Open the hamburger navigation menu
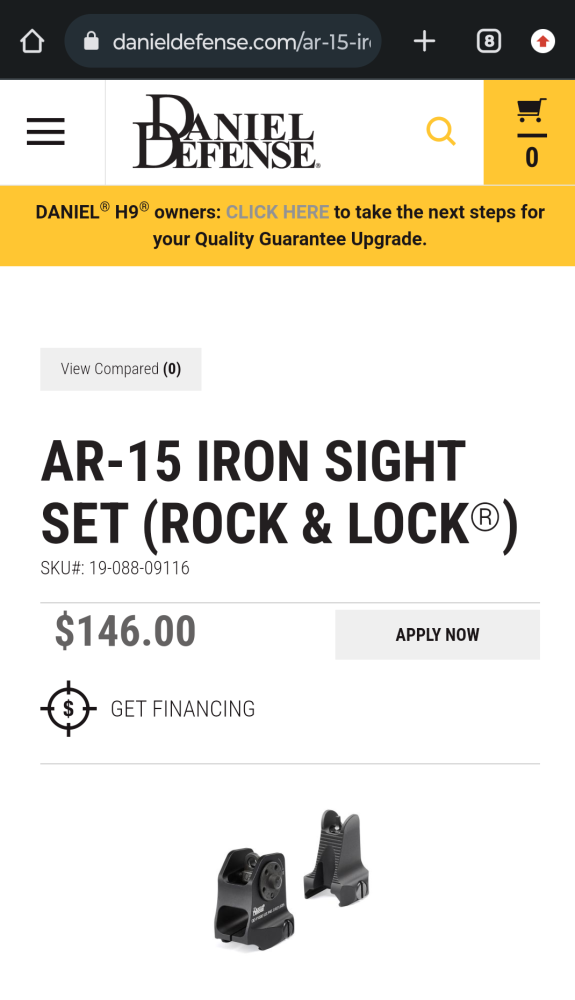The width and height of the screenshot is (575, 1000). [46, 132]
